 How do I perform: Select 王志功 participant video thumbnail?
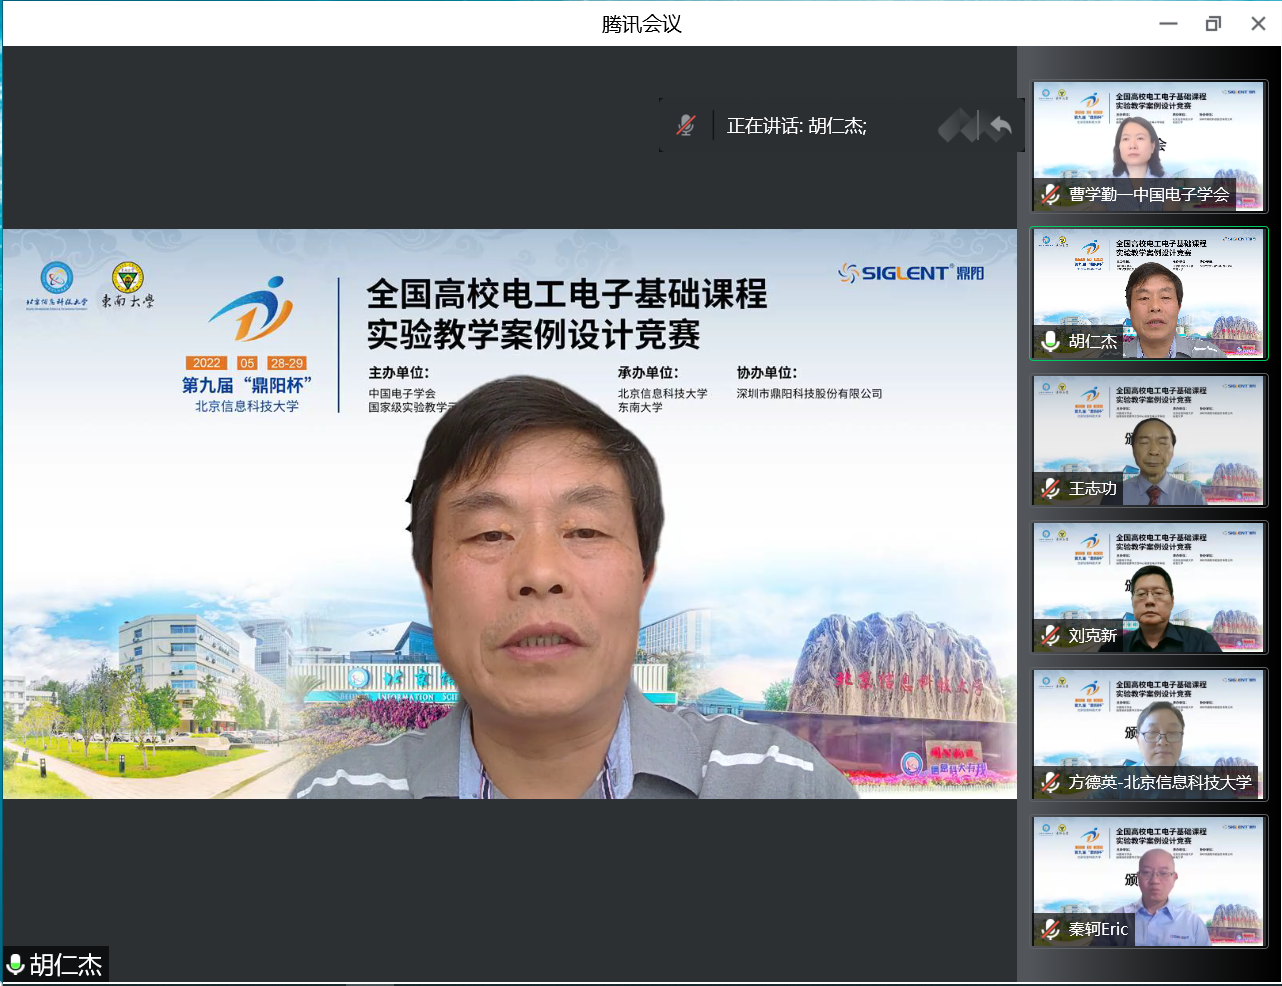(1149, 441)
